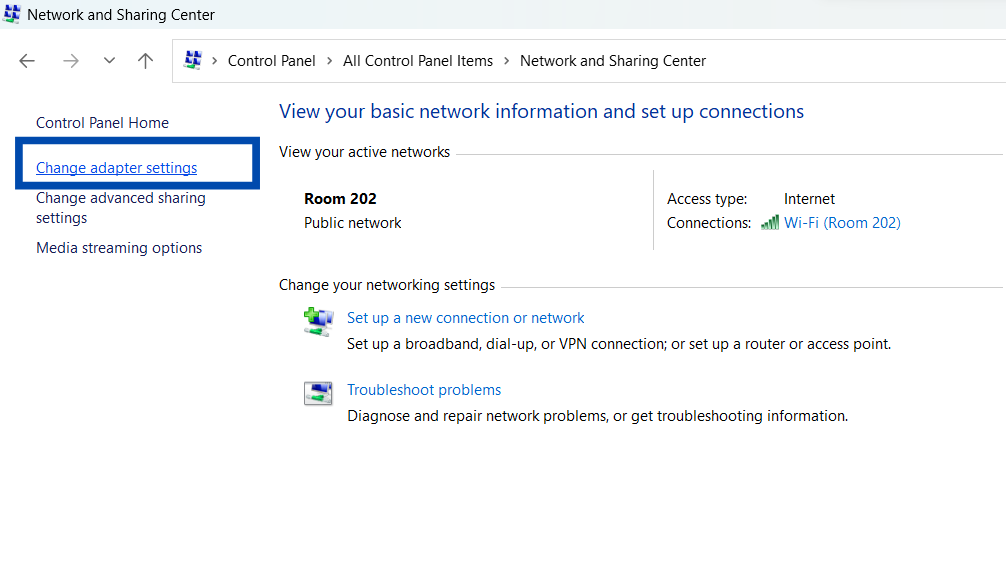Viewport: 1006px width, 571px height.
Task: Select the All Control Panel Items breadcrumb
Action: point(418,61)
